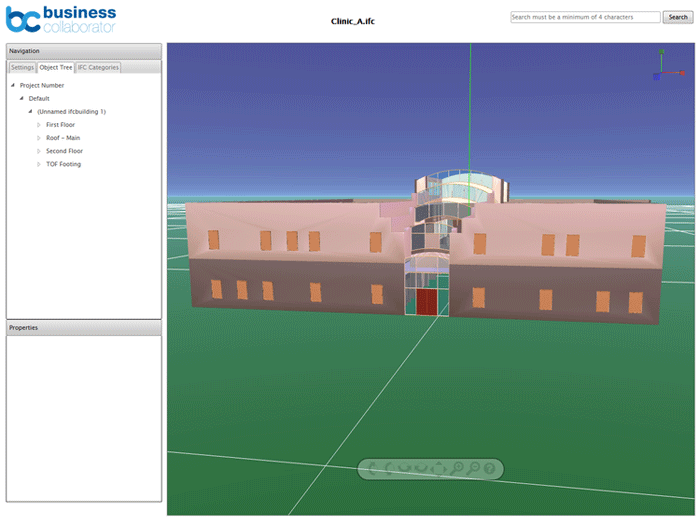Click the zoom in magnifier icon

(x=456, y=468)
